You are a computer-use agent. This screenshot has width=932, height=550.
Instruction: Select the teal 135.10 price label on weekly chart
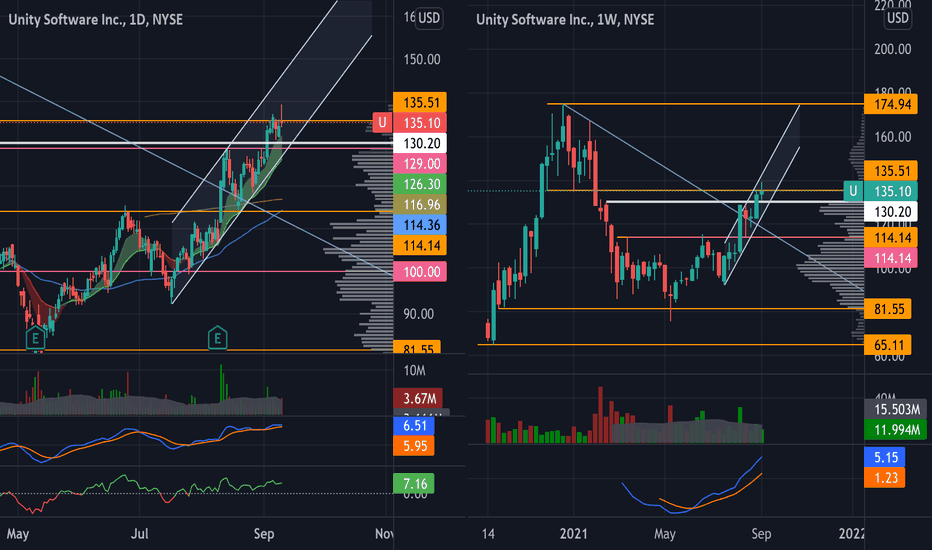point(891,191)
